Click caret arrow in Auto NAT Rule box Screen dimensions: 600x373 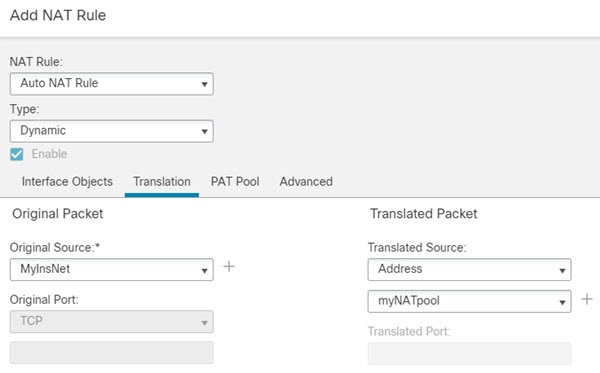click(x=204, y=84)
